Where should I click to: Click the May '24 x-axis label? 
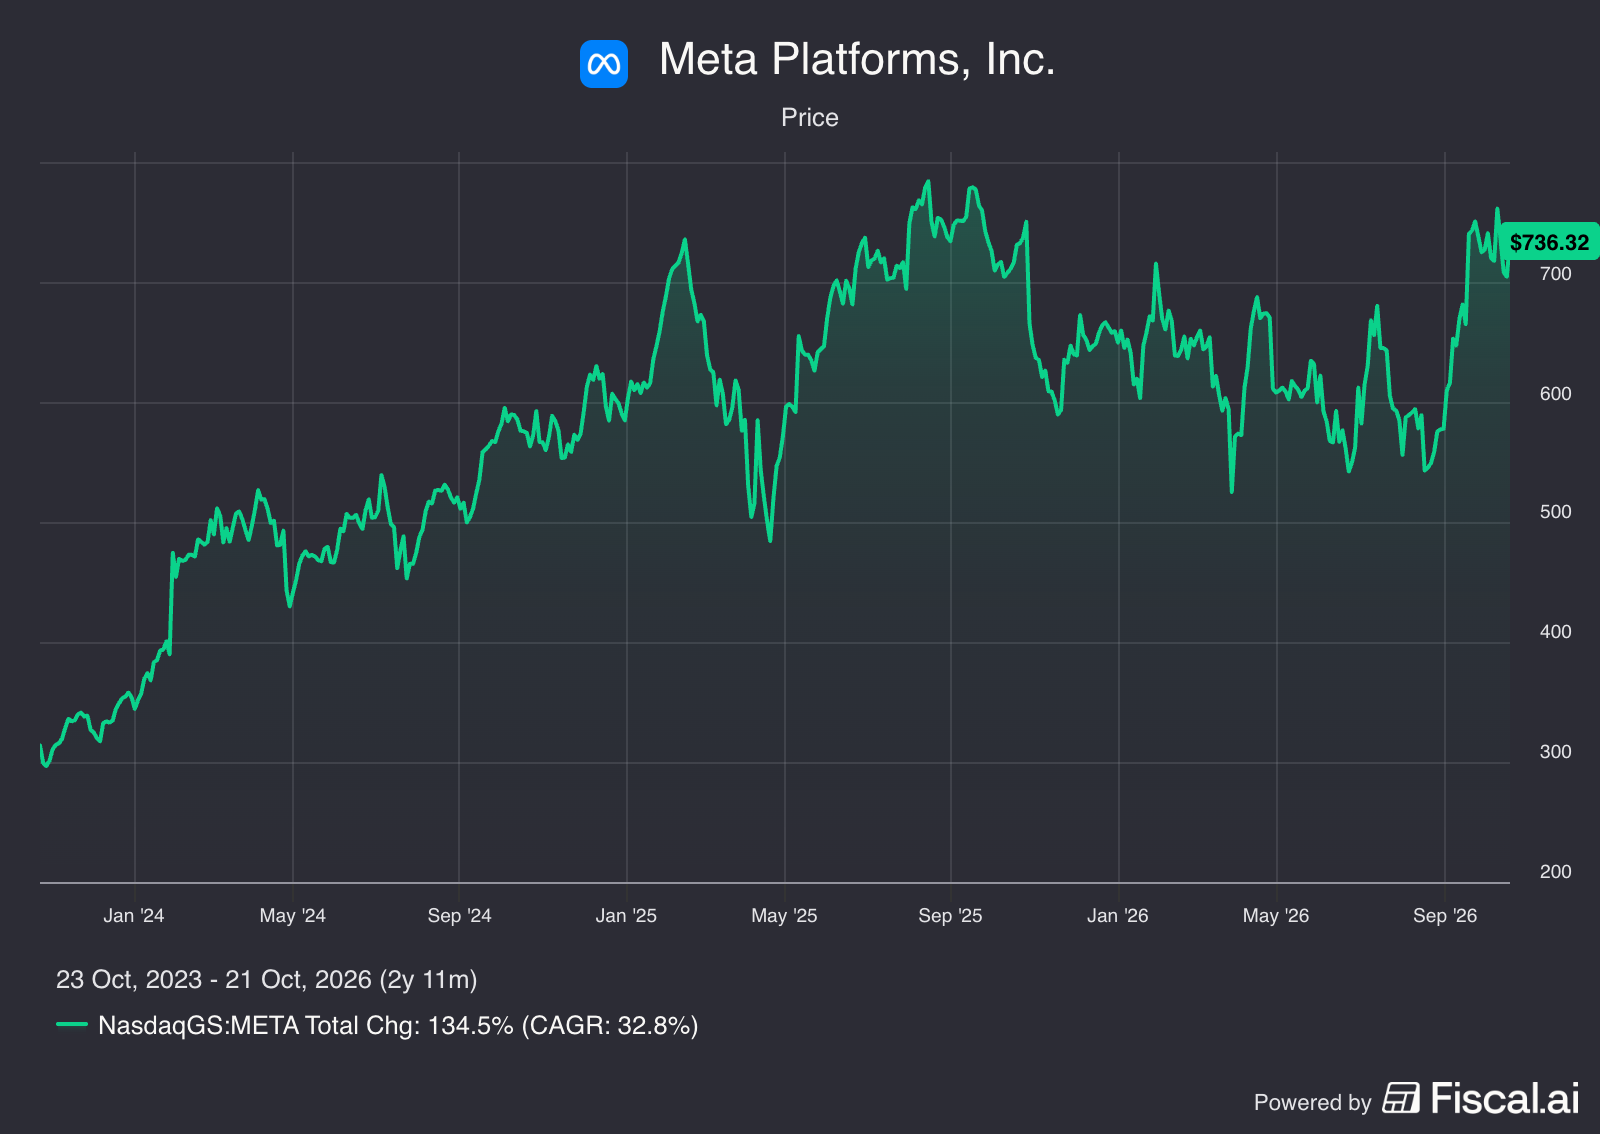(x=292, y=915)
